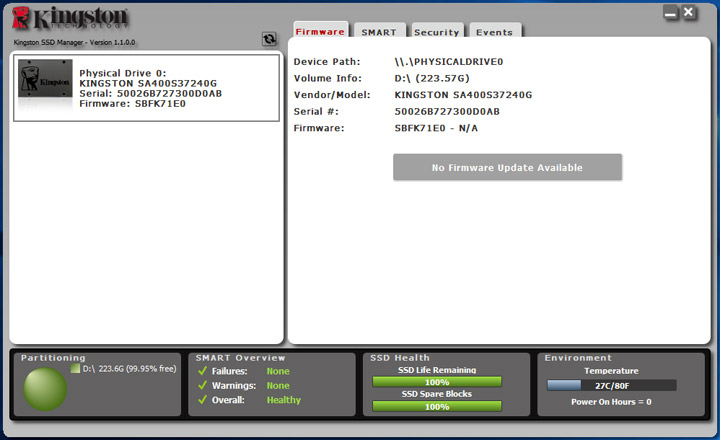720x440 pixels.
Task: Click the temperature 27C/80F gauge bar
Action: (x=612, y=385)
